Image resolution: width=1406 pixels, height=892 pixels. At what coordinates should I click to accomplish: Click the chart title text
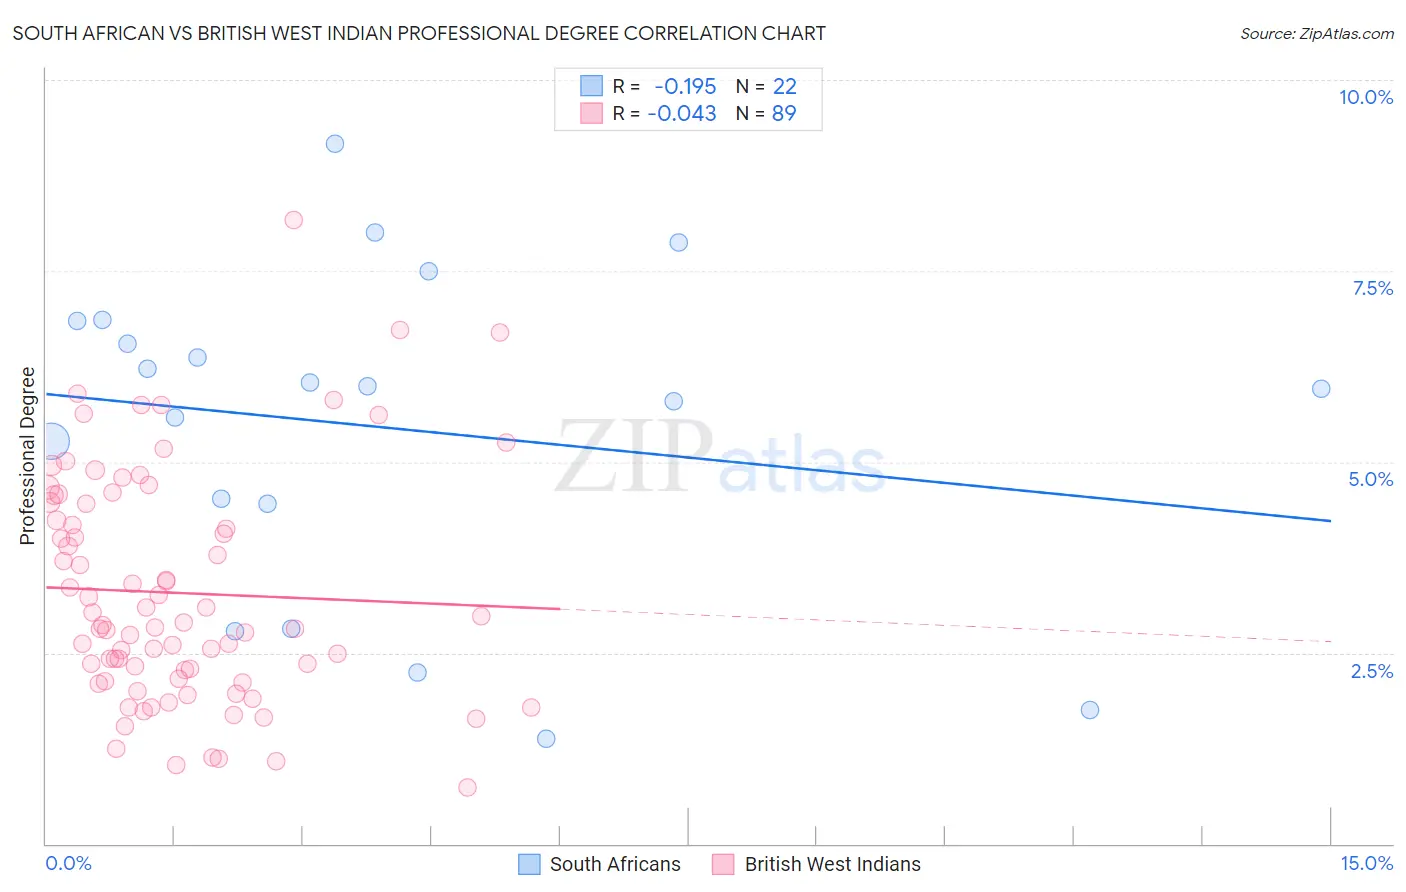tap(419, 33)
